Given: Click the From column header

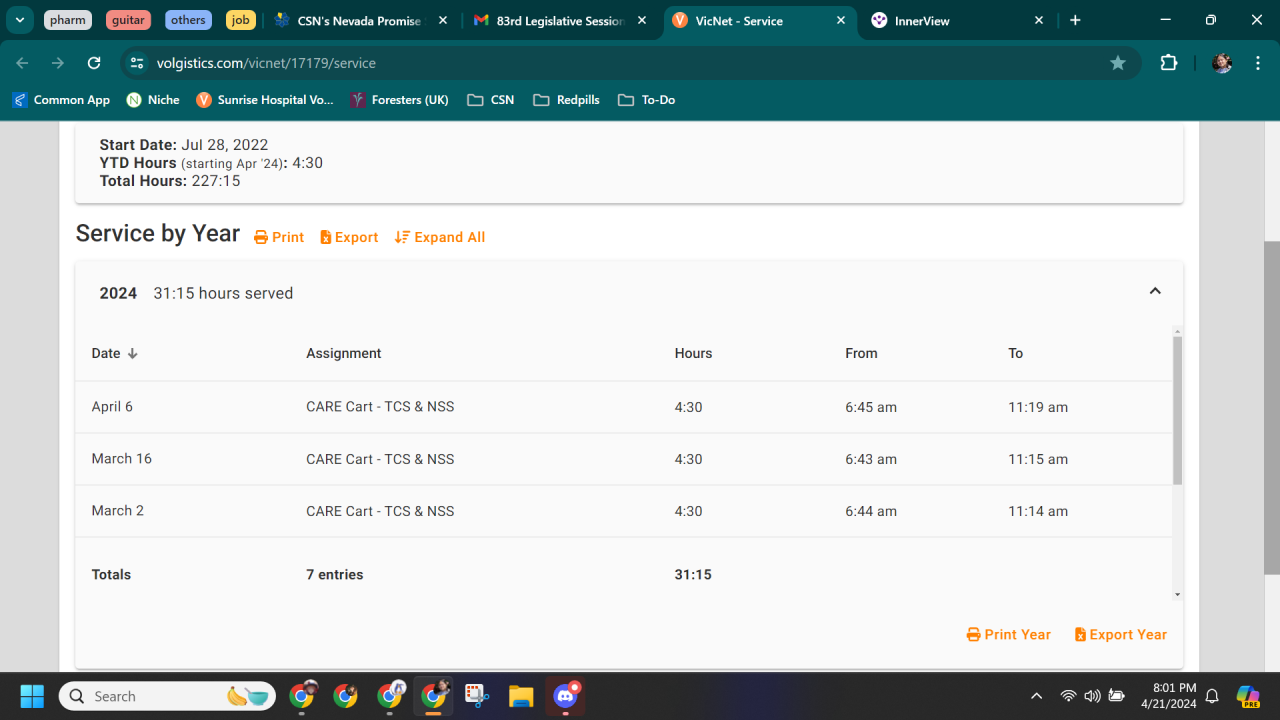Looking at the screenshot, I should (861, 353).
